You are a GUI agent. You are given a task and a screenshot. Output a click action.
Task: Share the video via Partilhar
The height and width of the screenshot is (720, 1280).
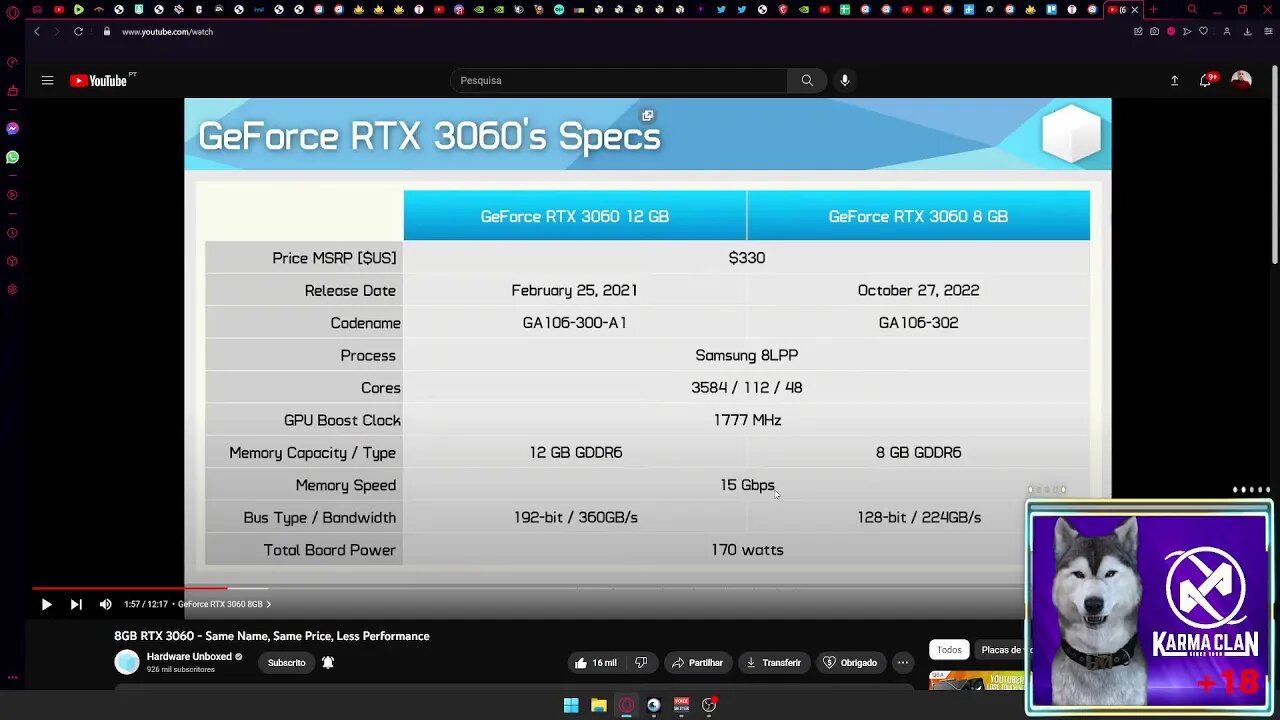click(697, 662)
